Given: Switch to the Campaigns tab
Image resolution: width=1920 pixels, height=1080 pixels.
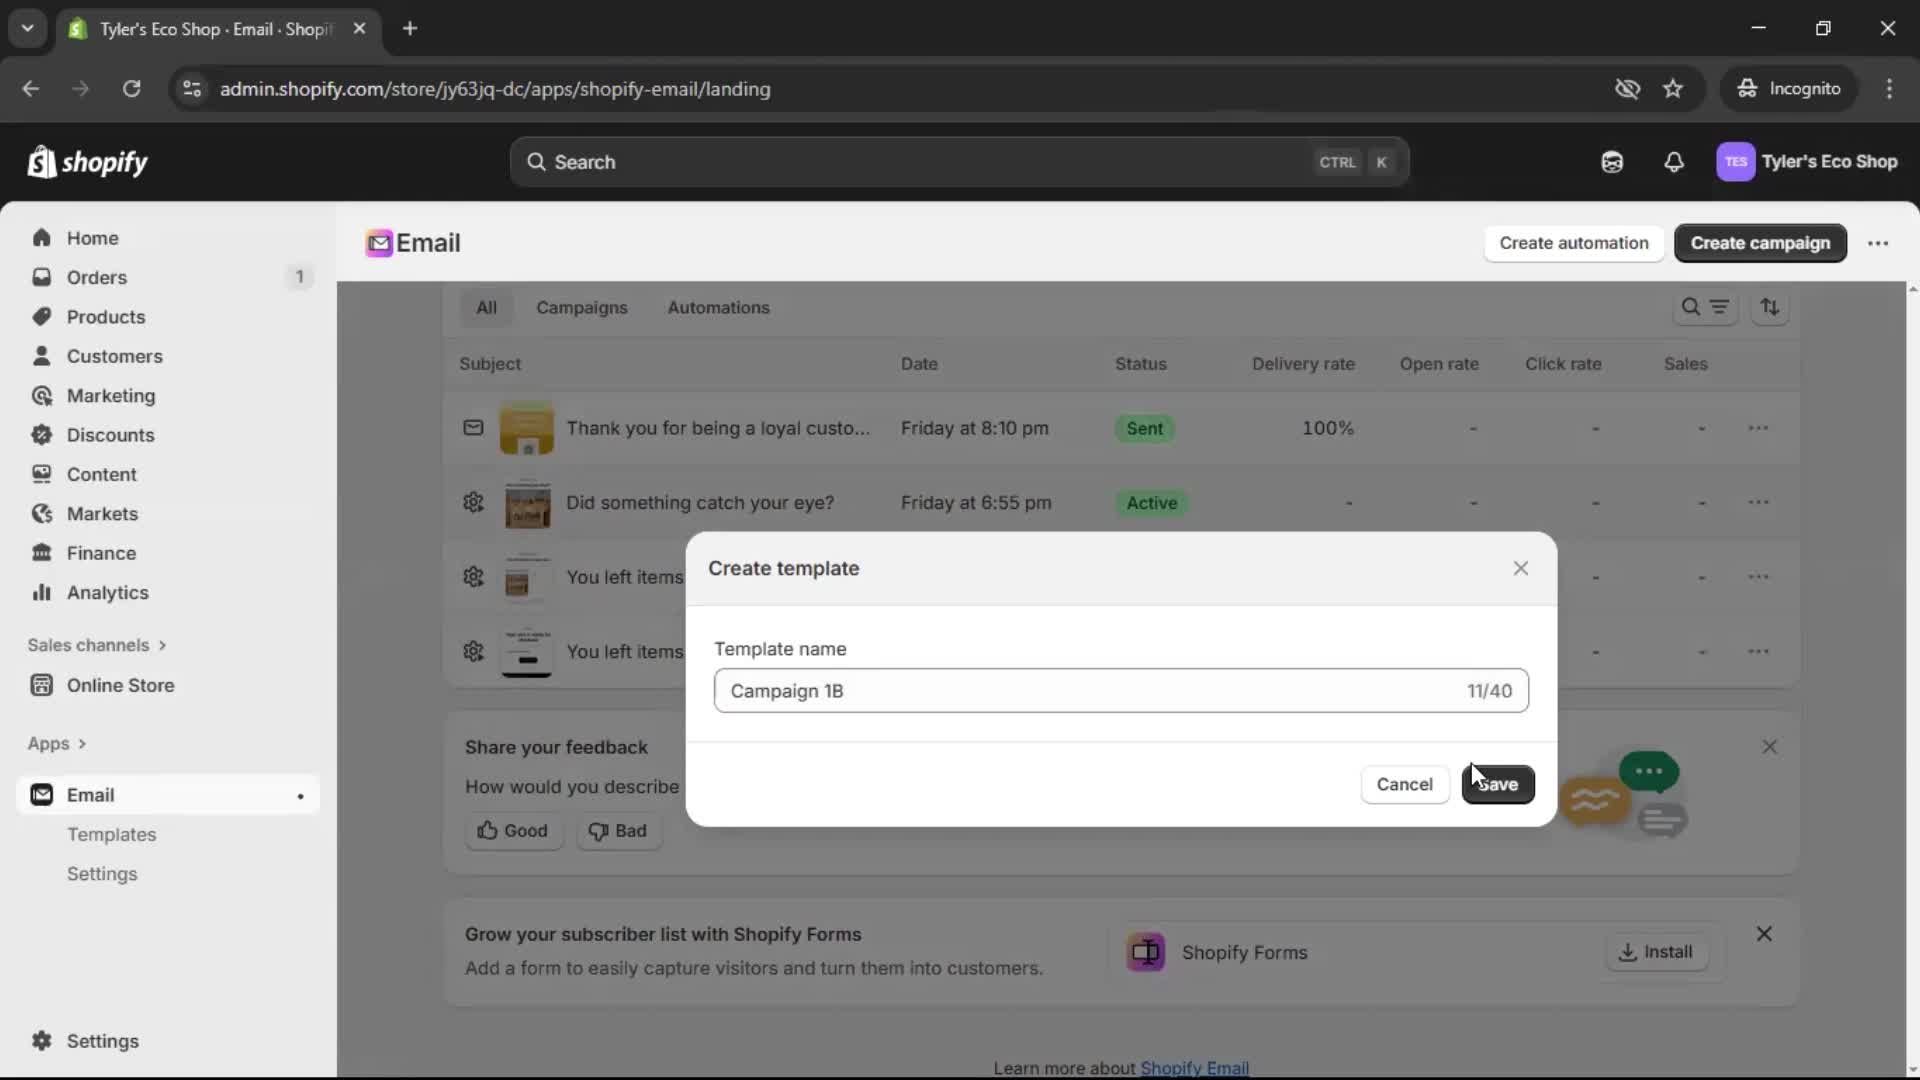Looking at the screenshot, I should point(582,308).
